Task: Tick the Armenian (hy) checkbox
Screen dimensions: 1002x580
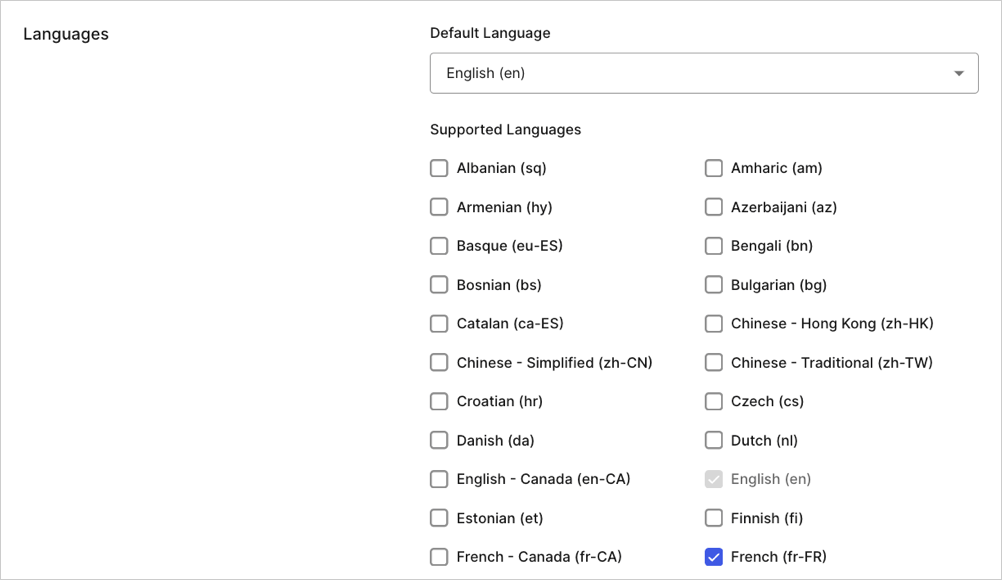Action: pos(439,207)
